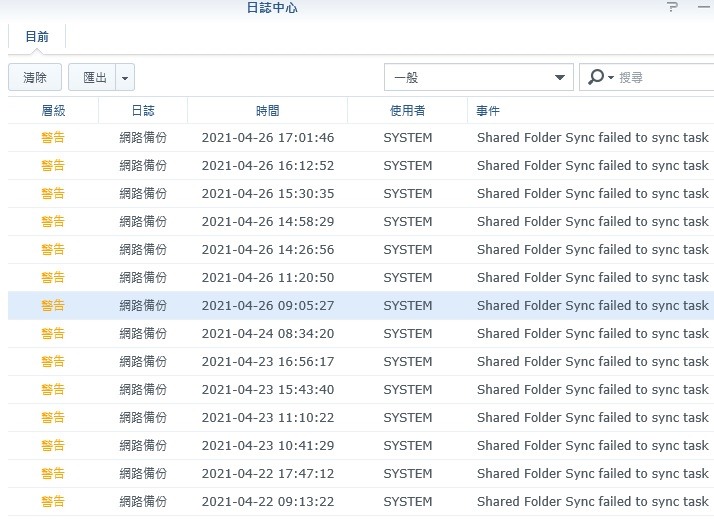Sort by 時間 column header
The image size is (714, 521).
click(267, 110)
